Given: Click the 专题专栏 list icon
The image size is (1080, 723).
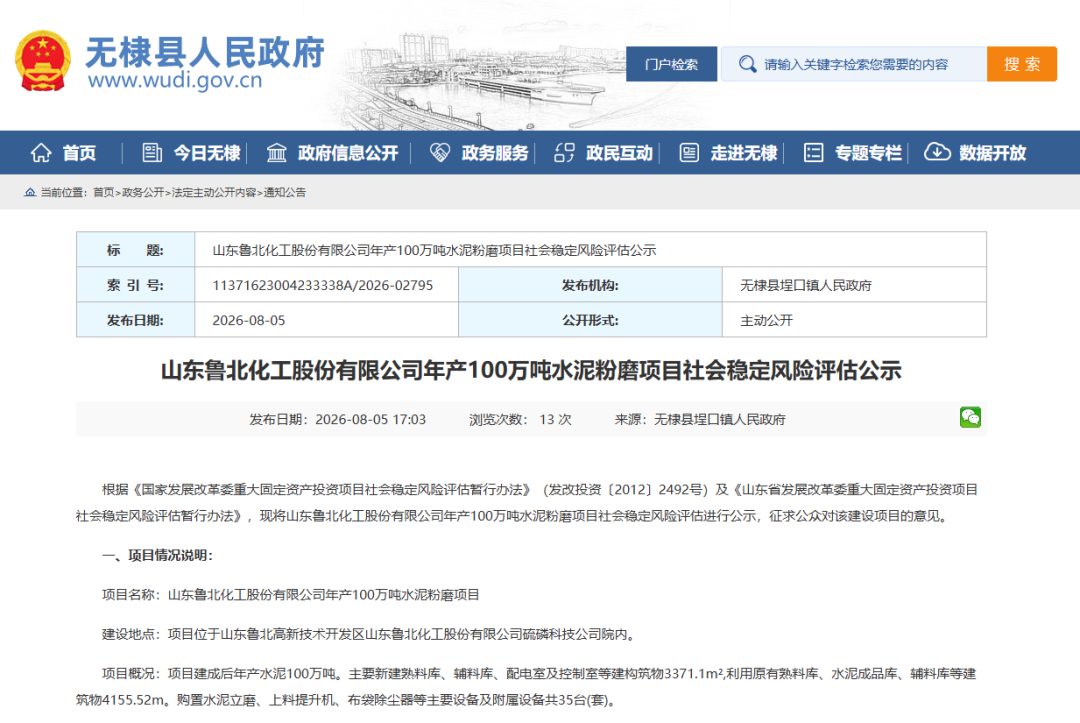Looking at the screenshot, I should point(813,153).
